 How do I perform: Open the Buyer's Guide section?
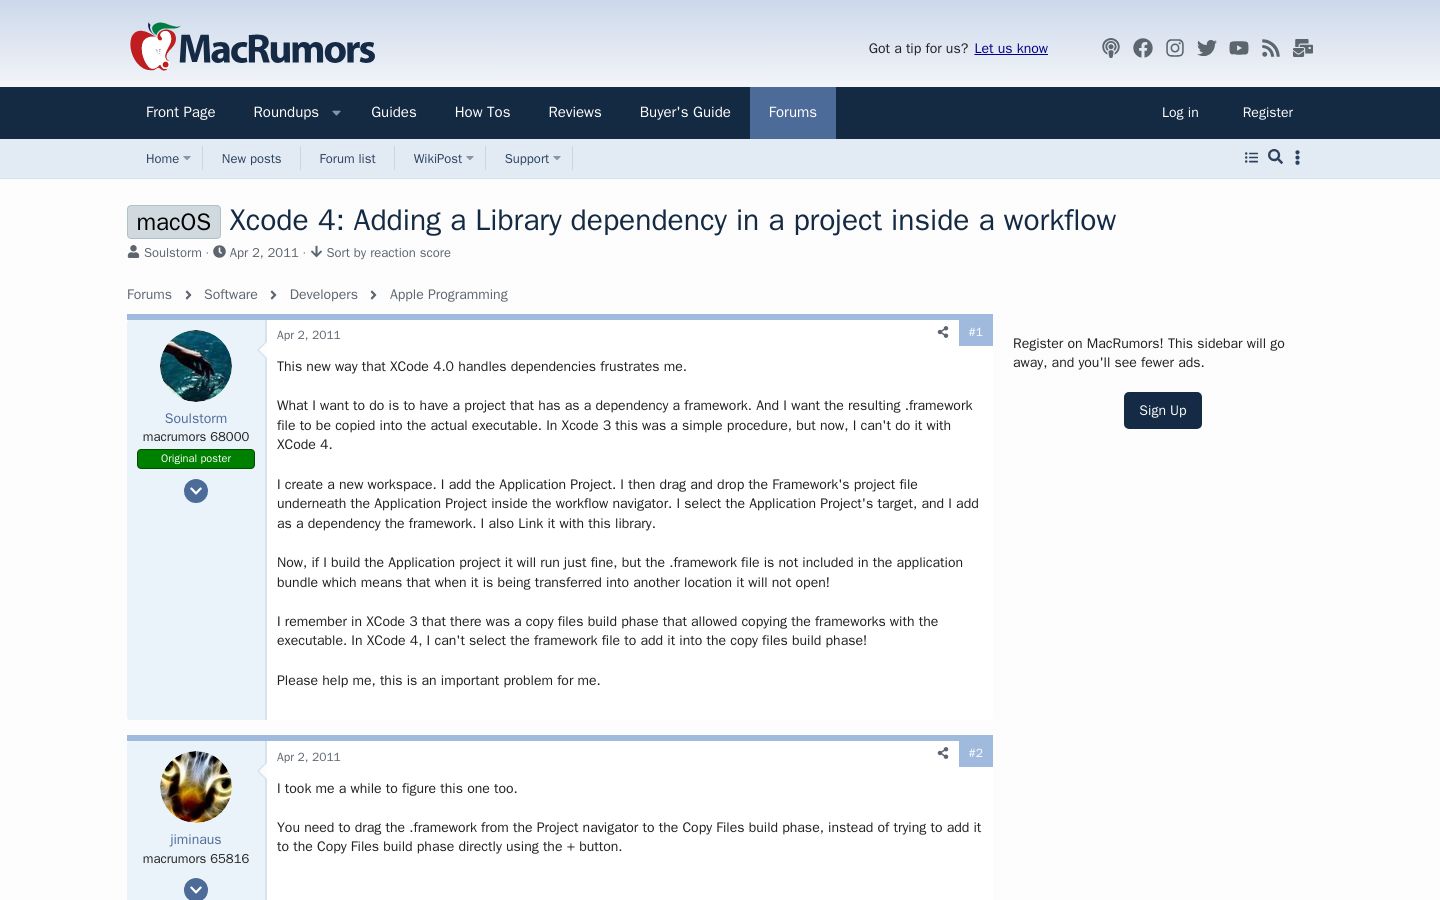pyautogui.click(x=685, y=113)
